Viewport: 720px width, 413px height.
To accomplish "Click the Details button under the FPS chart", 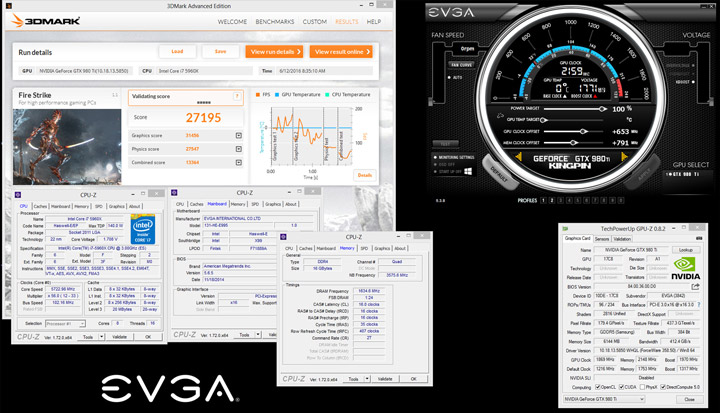I will [x=365, y=175].
